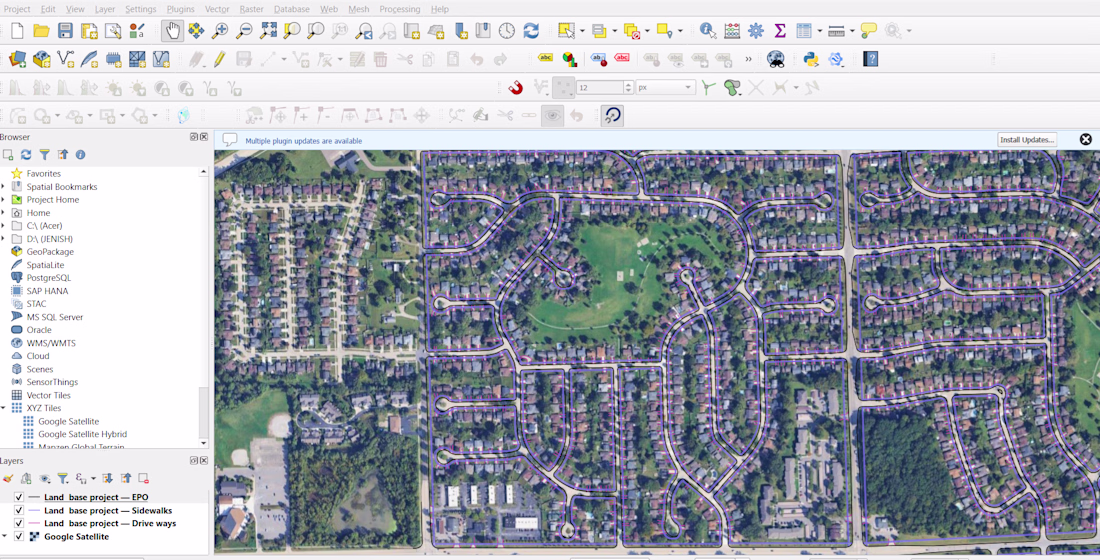
Task: Click the Statistical Summary sigma icon
Action: click(x=779, y=31)
